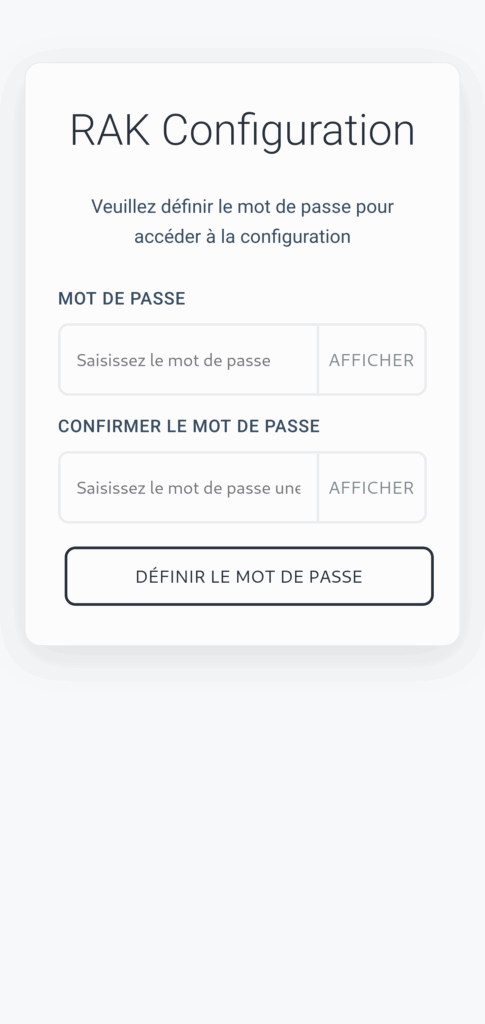485x1024 pixels.
Task: Toggle visibility of the MOT DE PASSE field
Action: click(371, 360)
